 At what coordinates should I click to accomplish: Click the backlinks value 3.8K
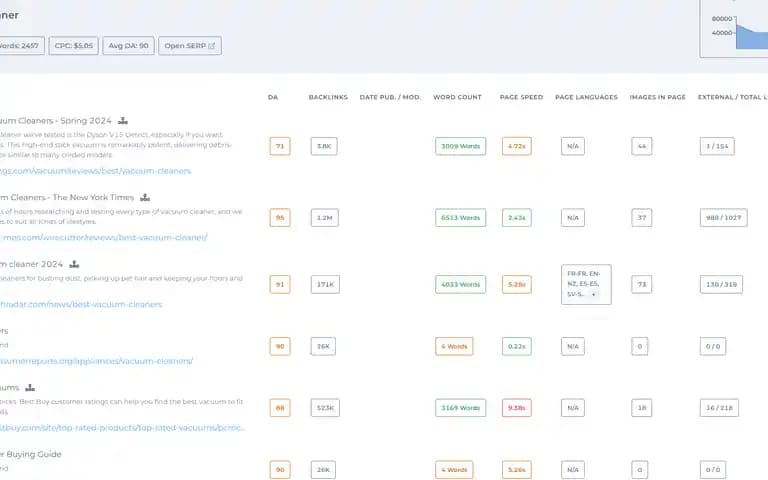(x=324, y=146)
